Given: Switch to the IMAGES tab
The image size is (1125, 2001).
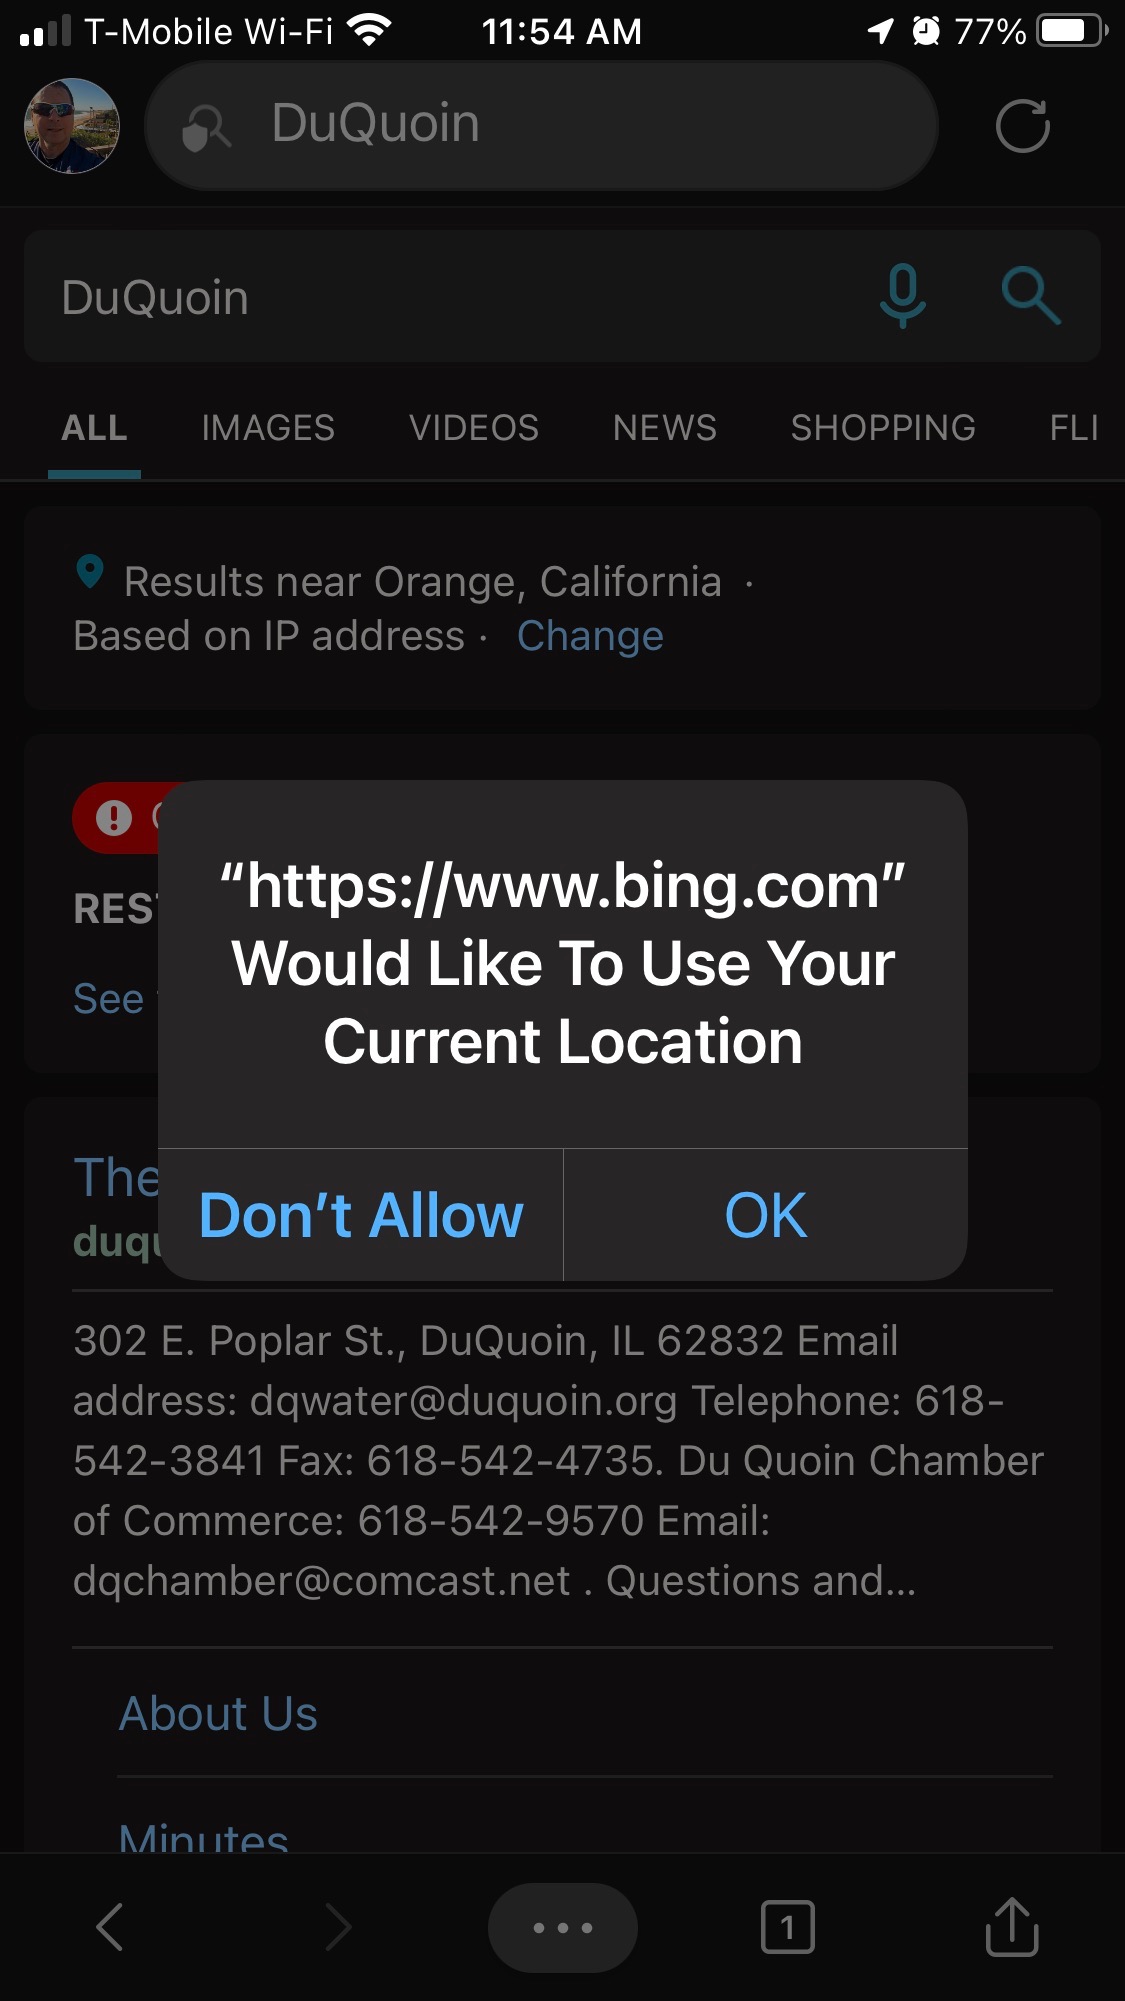Looking at the screenshot, I should (268, 428).
